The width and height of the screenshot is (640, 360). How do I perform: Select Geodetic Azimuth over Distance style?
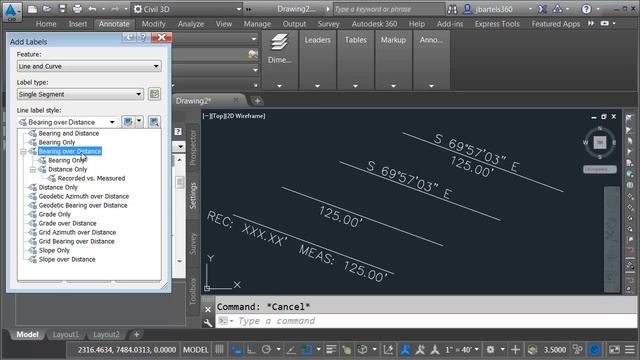84,196
